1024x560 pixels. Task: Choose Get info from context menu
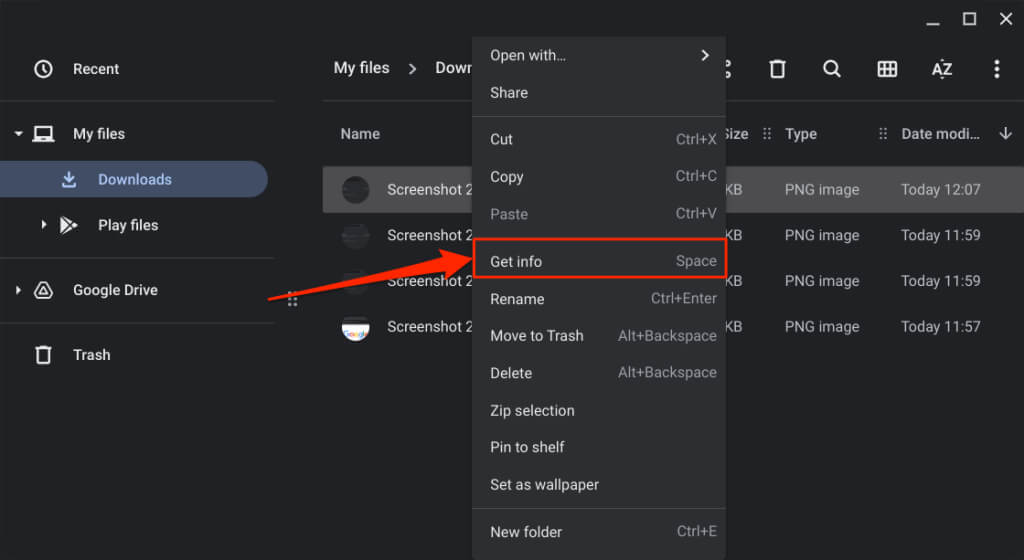pos(598,262)
